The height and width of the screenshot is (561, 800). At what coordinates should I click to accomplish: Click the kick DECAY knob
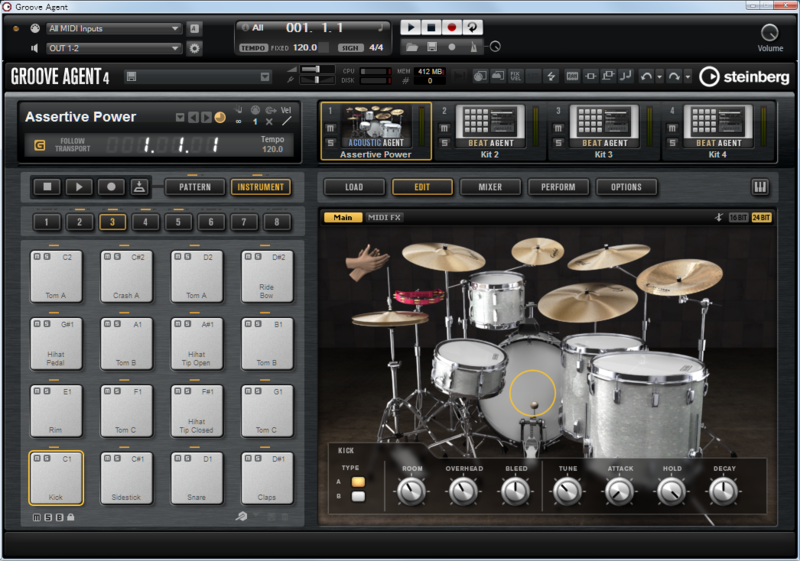pyautogui.click(x=723, y=492)
